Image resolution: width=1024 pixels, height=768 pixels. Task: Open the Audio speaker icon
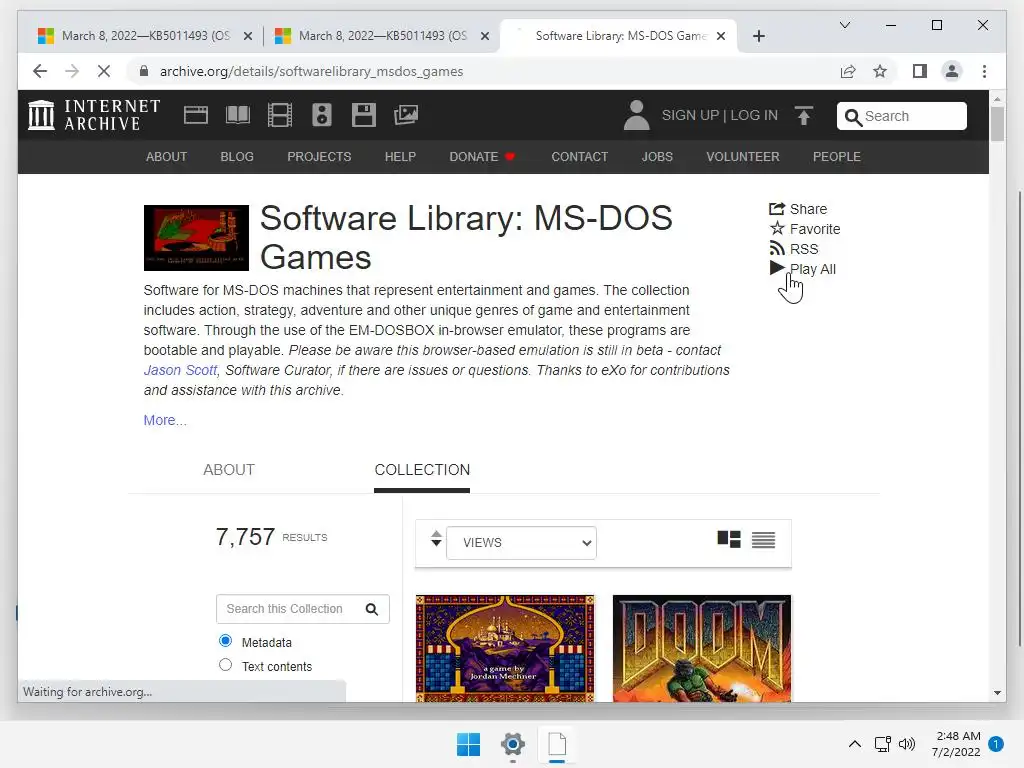(x=321, y=115)
